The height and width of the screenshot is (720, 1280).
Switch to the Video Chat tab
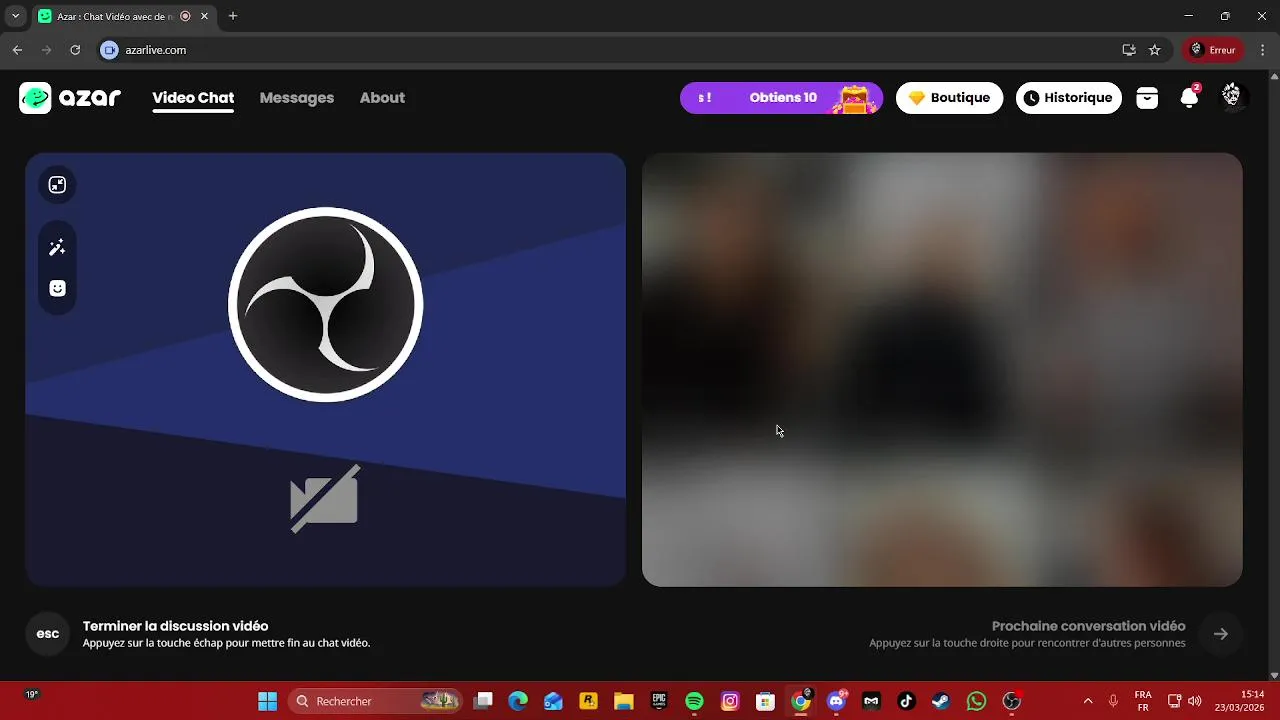tap(193, 98)
